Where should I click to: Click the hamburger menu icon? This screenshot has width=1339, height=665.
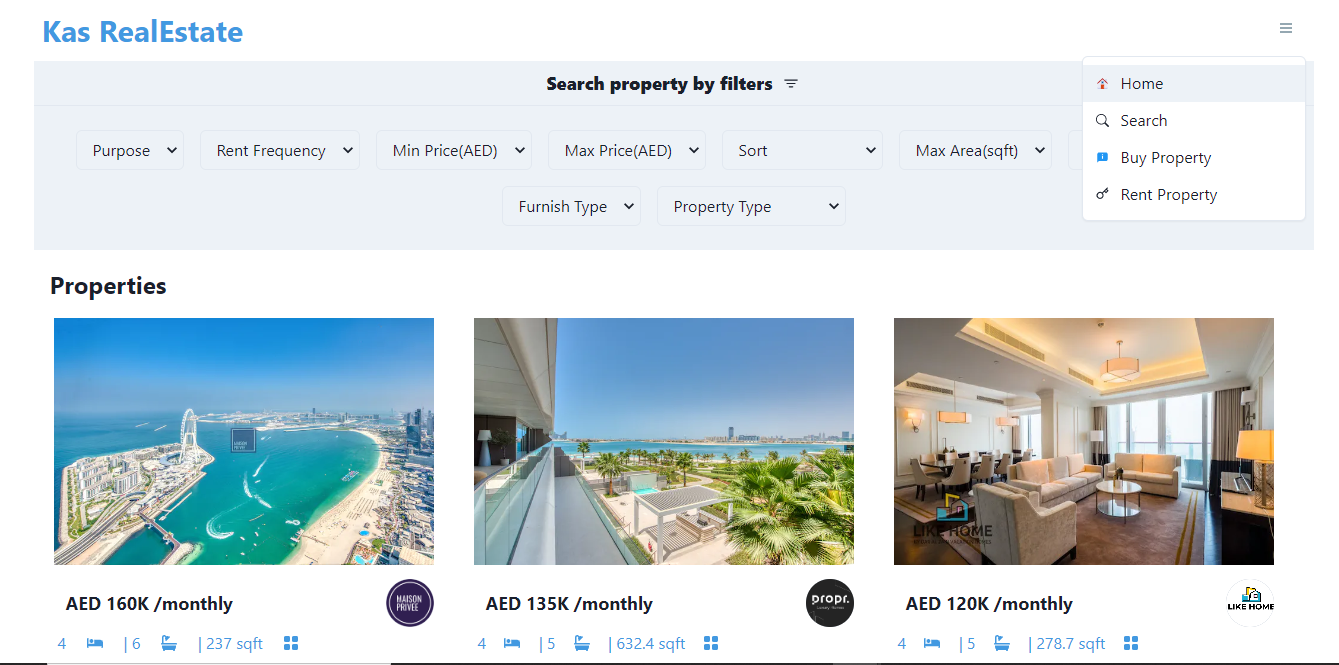tap(1286, 28)
